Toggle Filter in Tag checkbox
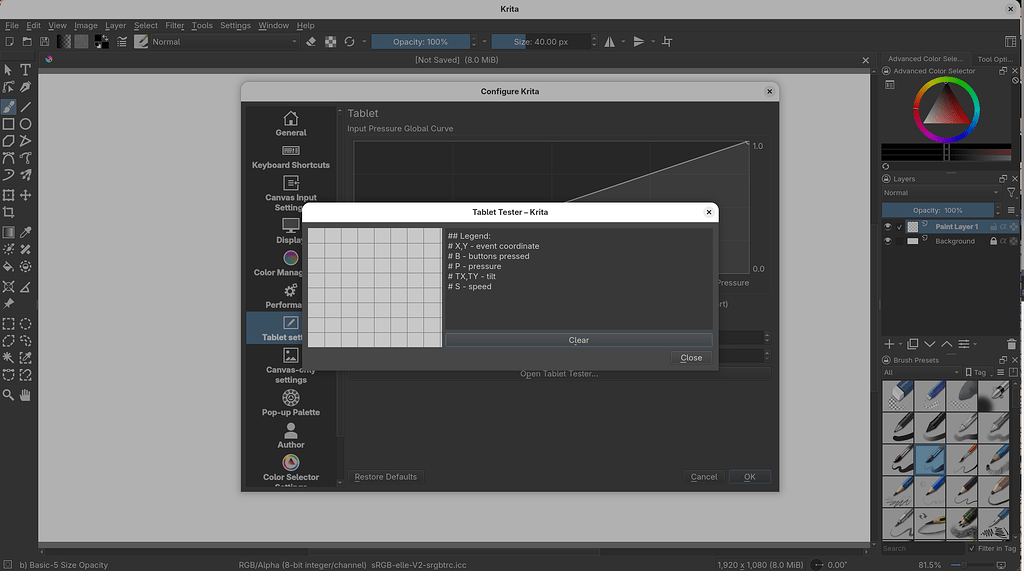Screen dimensions: 1024x571 tap(972, 548)
